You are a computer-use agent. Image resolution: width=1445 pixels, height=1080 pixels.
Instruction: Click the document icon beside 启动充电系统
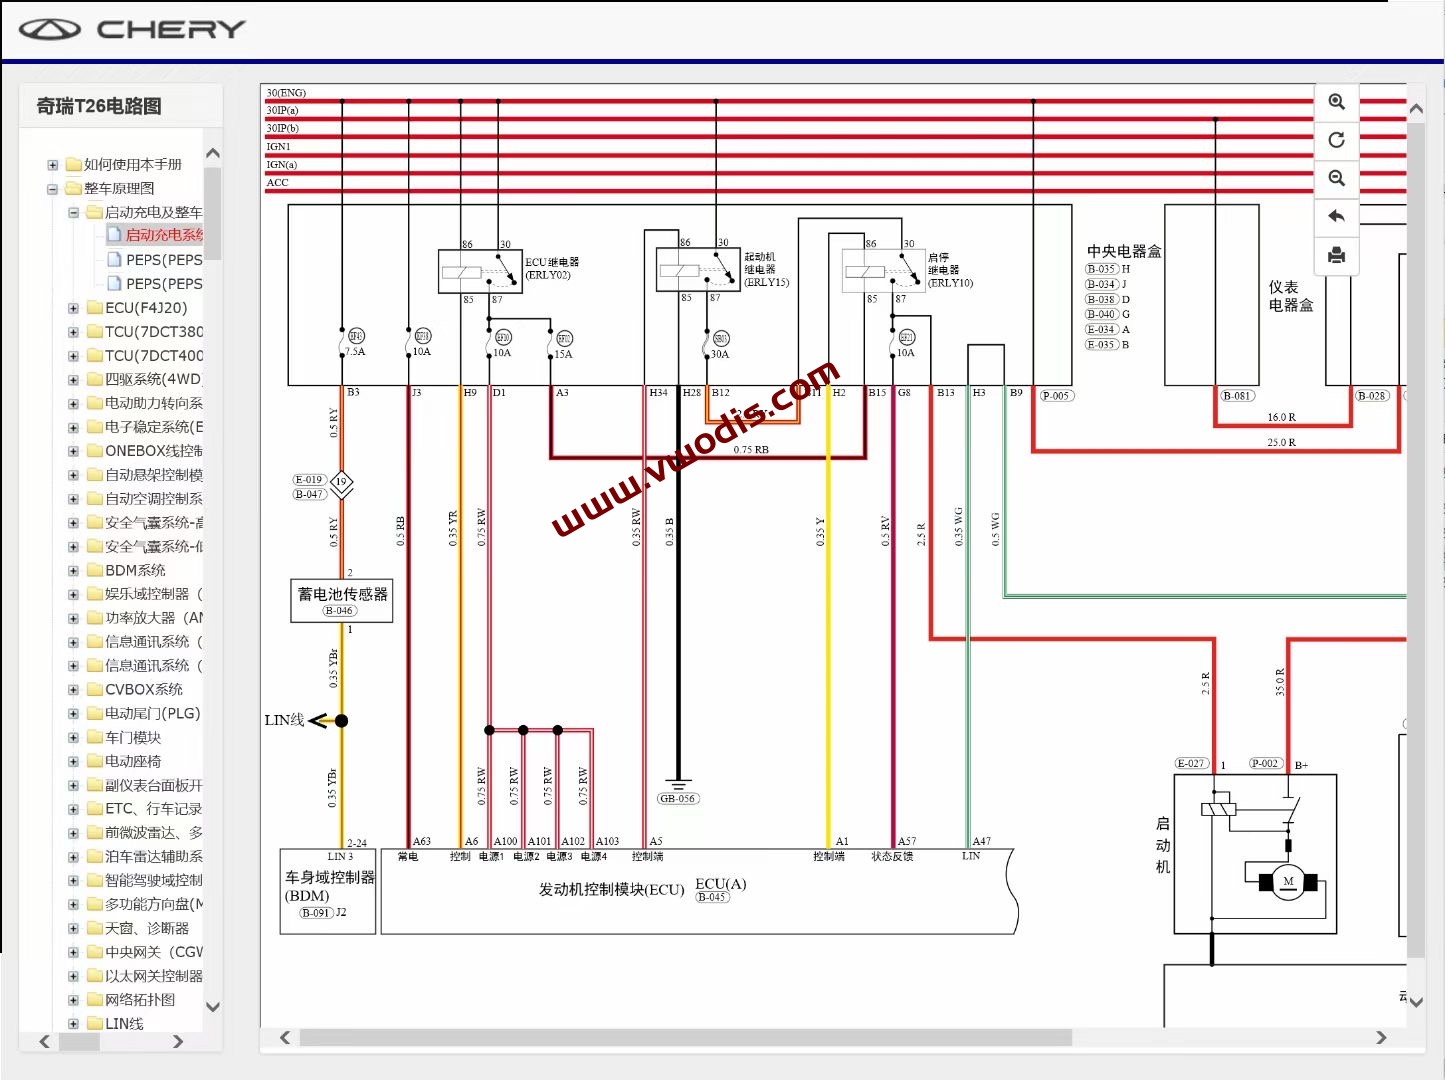click(x=115, y=235)
